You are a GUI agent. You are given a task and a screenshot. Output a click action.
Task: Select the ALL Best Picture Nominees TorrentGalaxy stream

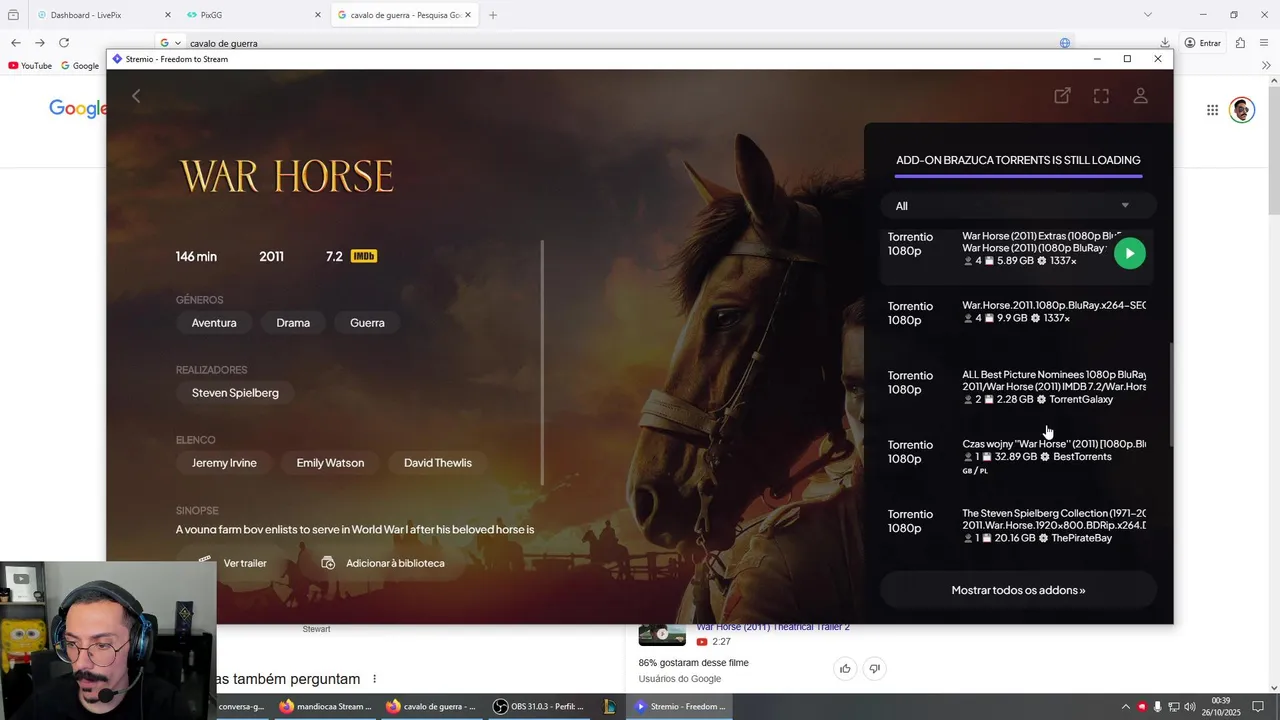(x=1017, y=387)
